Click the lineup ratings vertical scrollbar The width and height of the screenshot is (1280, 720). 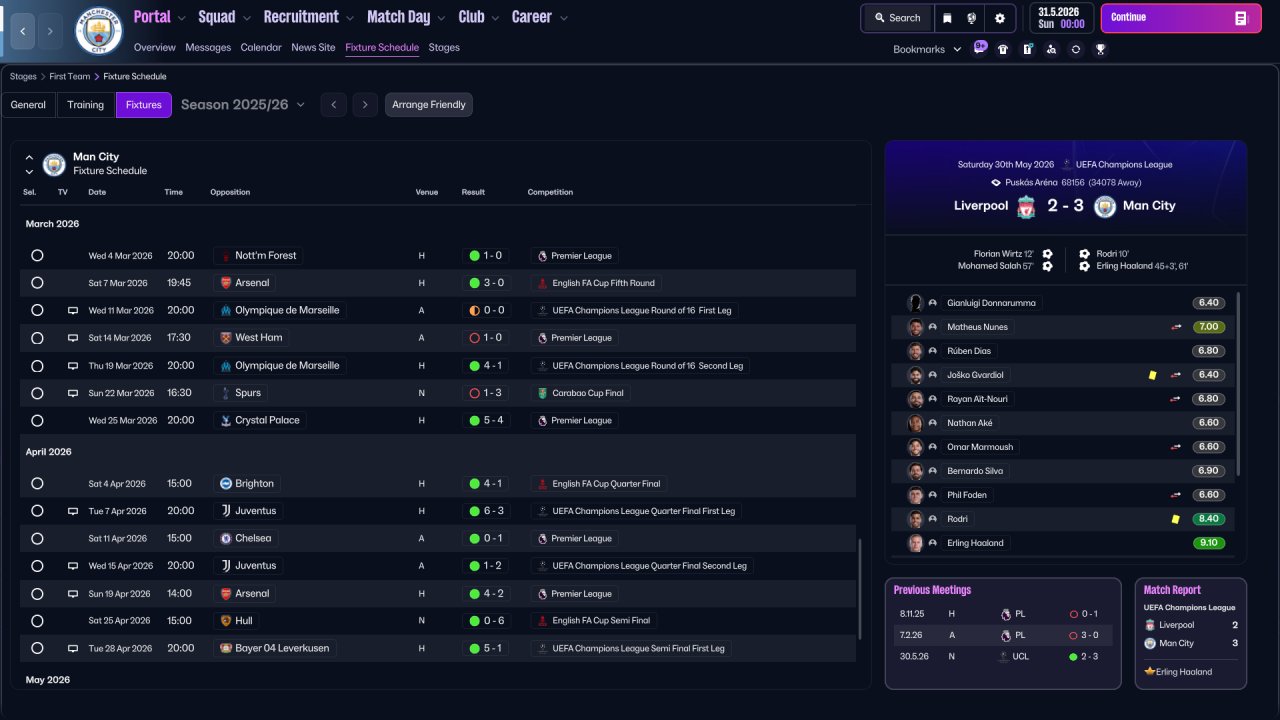(x=1239, y=384)
